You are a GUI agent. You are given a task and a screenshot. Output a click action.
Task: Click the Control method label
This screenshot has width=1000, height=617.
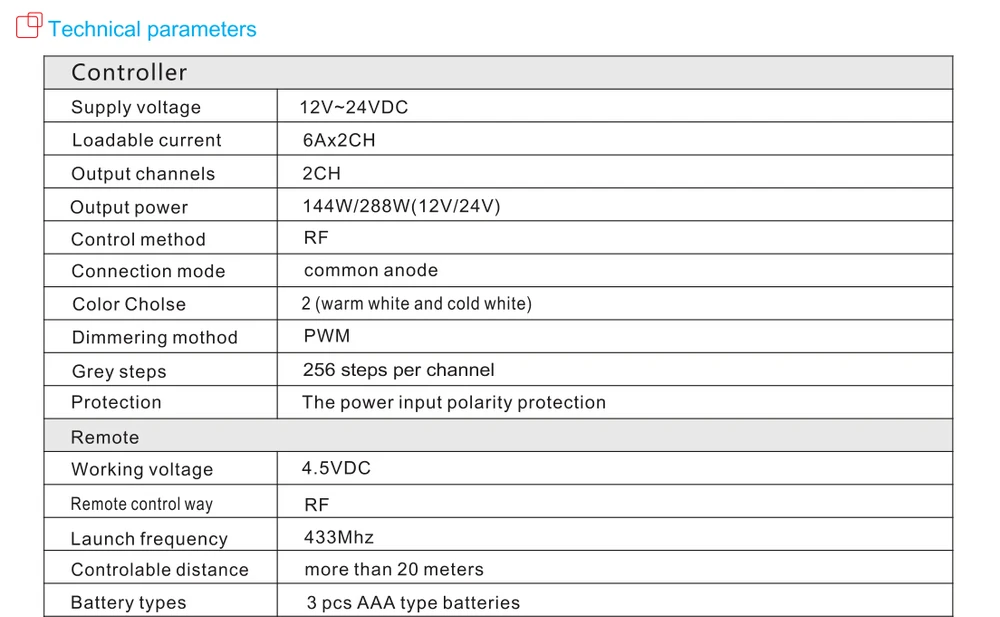[x=138, y=239]
